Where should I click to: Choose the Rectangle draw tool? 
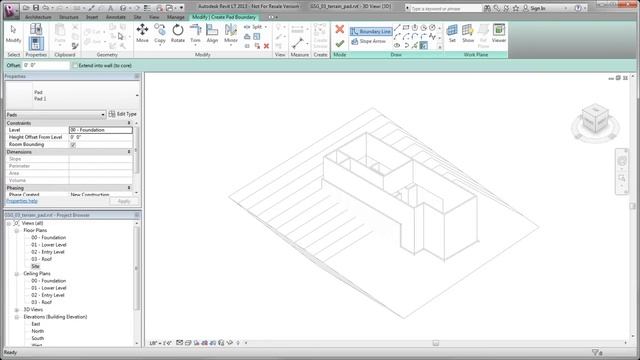click(x=406, y=28)
